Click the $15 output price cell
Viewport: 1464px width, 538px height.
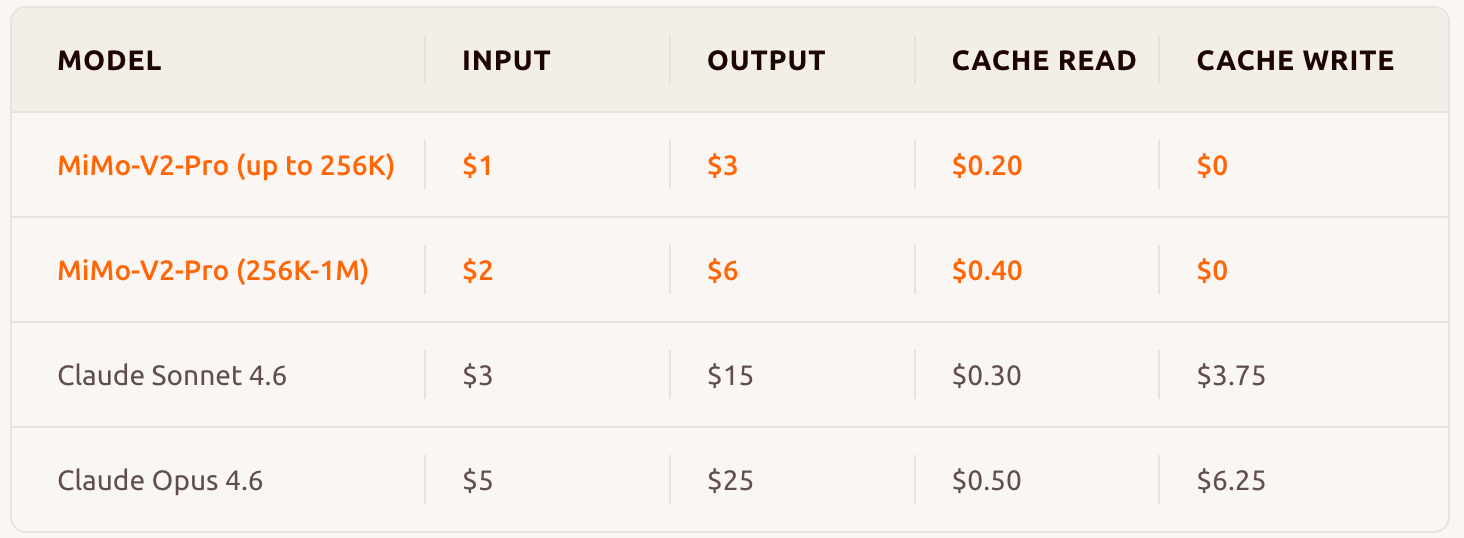[x=730, y=376]
